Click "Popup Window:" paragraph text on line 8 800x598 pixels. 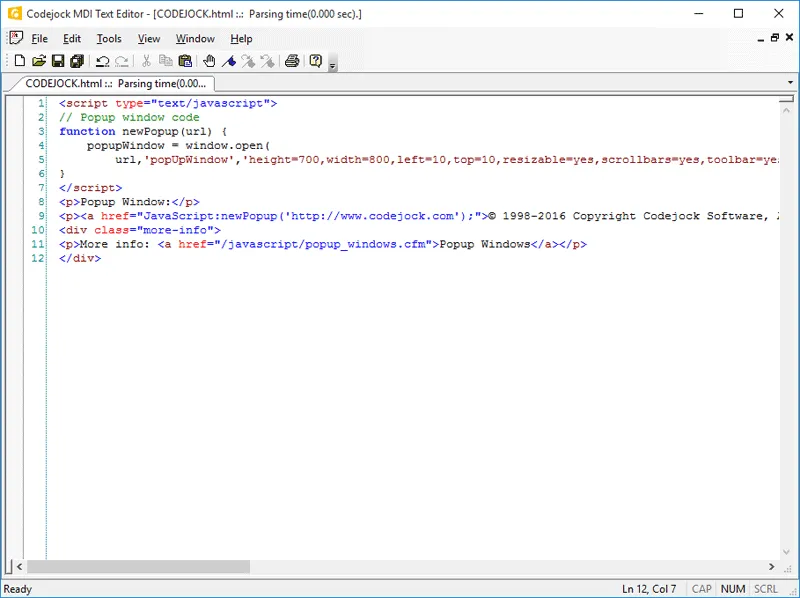point(126,202)
